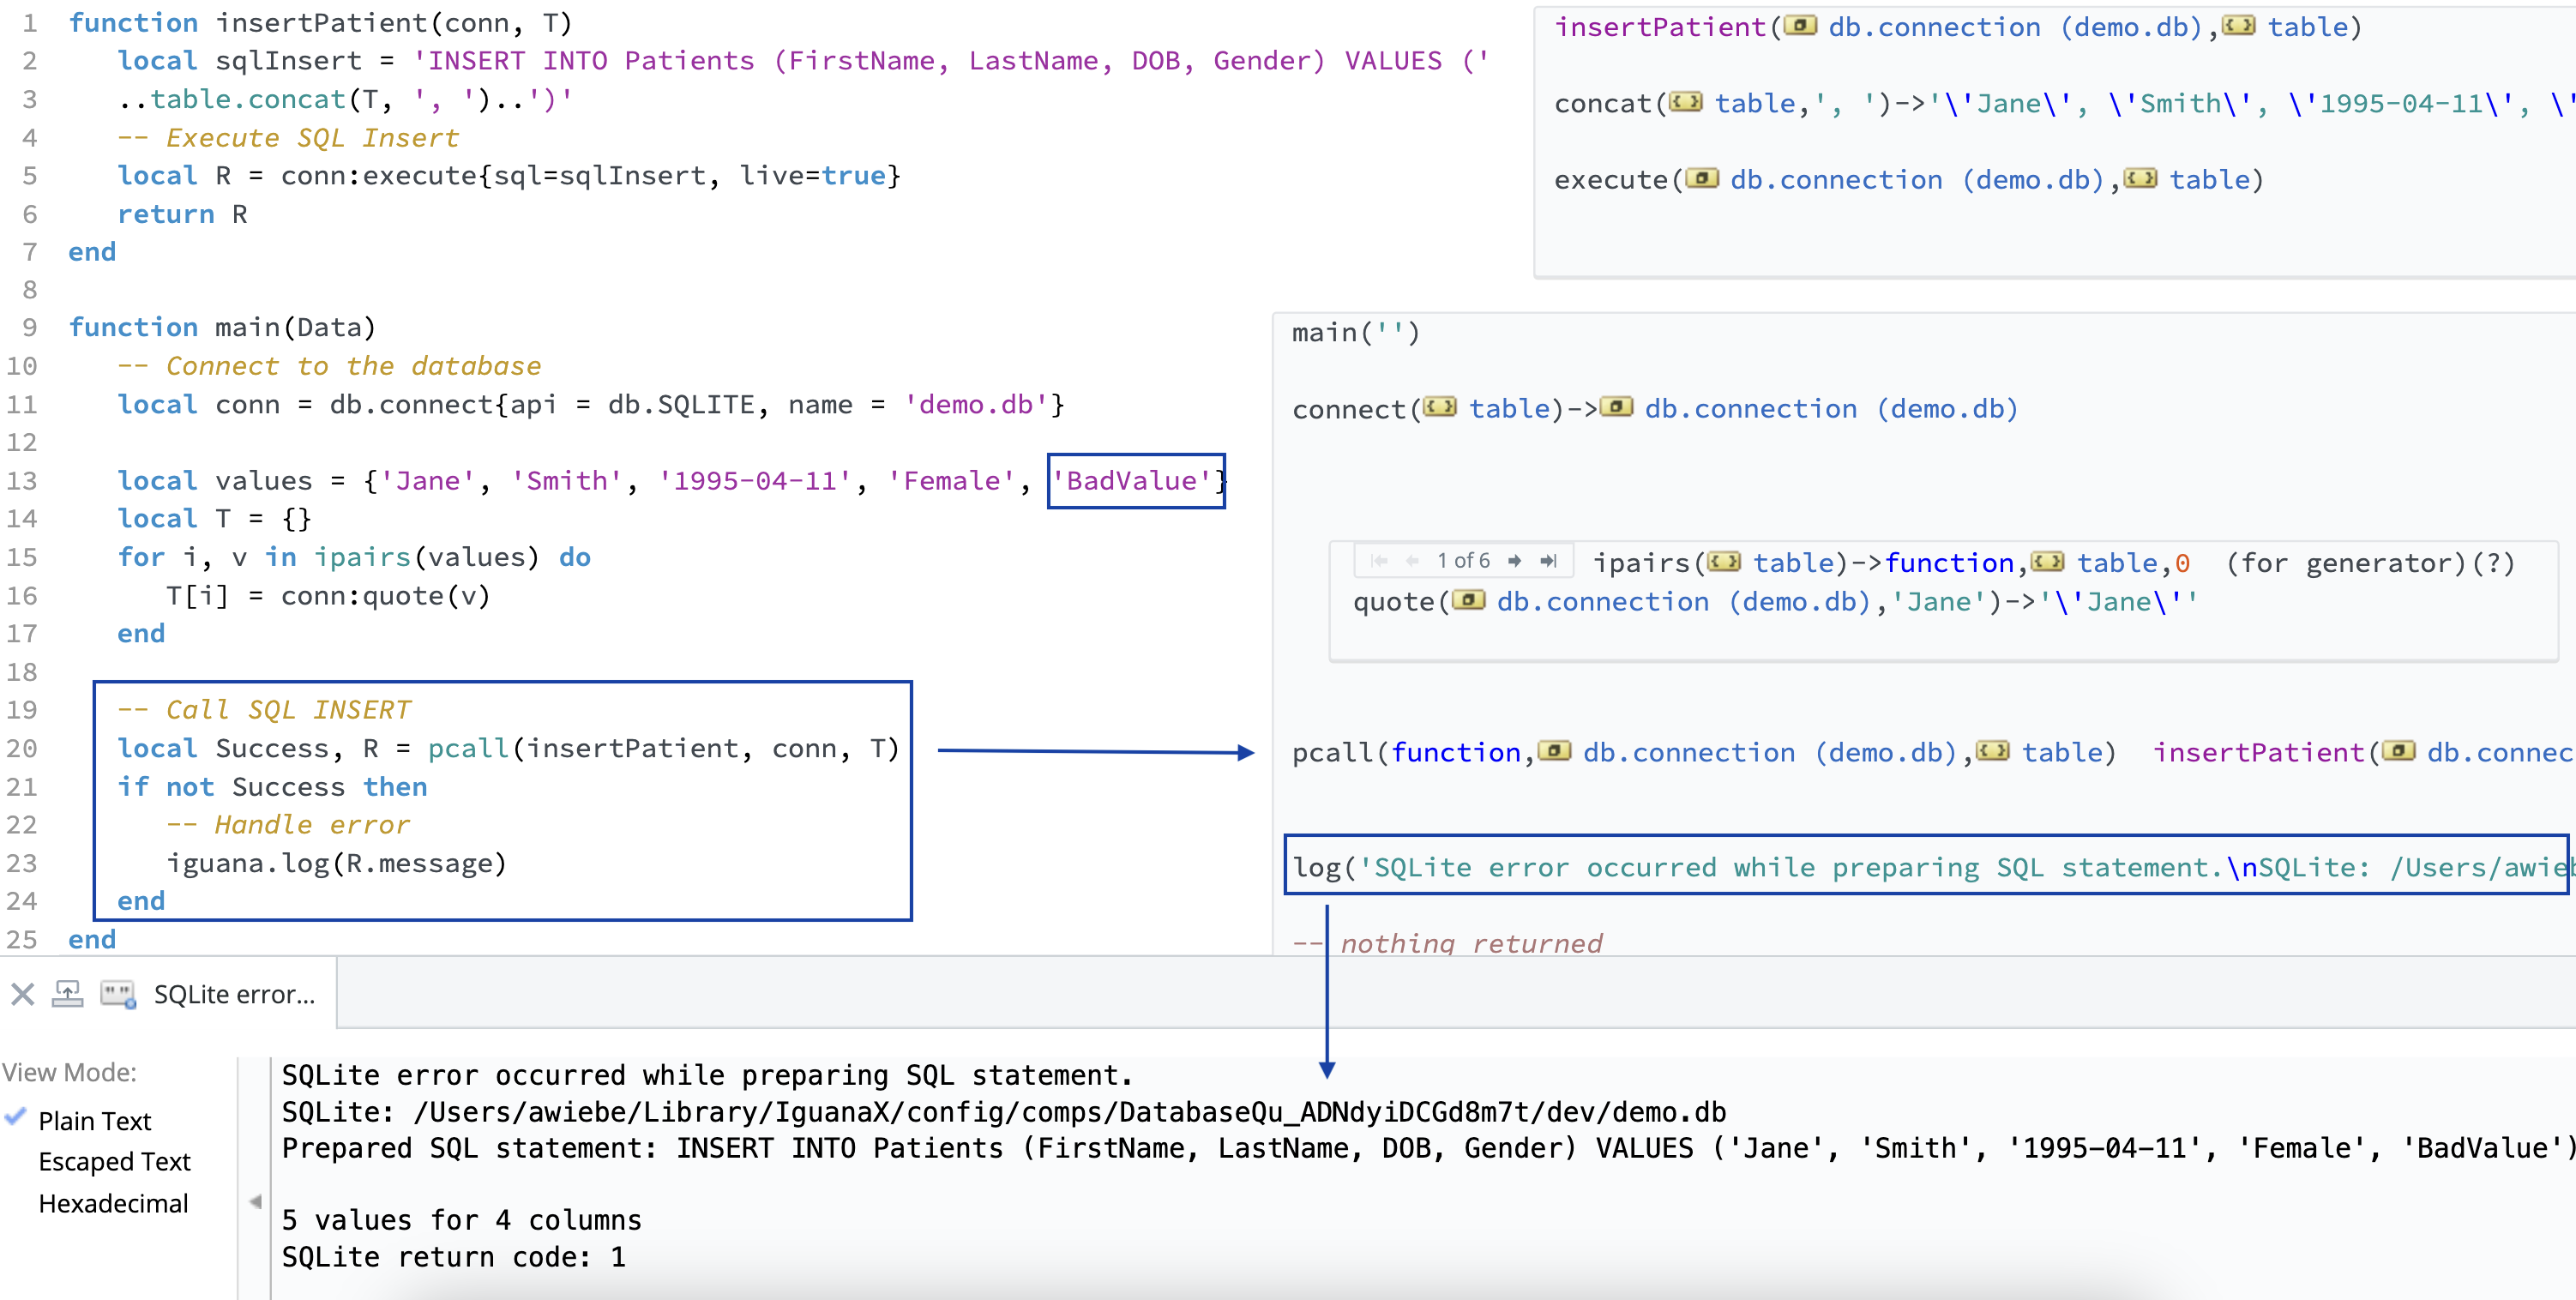Image resolution: width=2576 pixels, height=1300 pixels.
Task: Click the pop-out window icon in viewer bar
Action: tap(67, 994)
